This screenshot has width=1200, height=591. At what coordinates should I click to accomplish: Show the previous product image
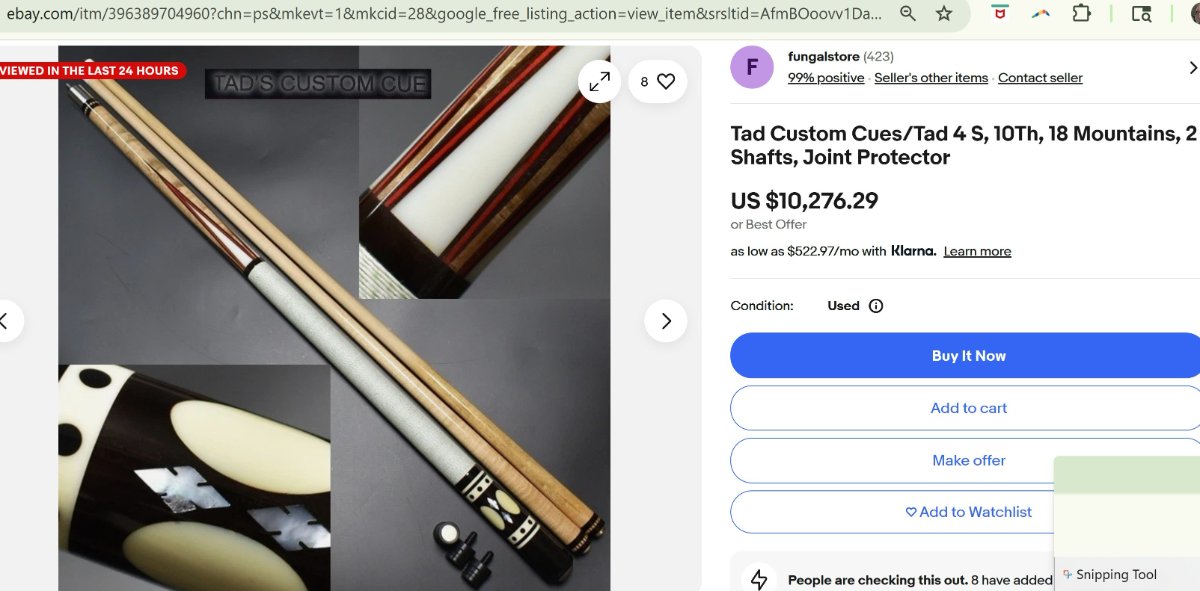pyautogui.click(x=6, y=321)
